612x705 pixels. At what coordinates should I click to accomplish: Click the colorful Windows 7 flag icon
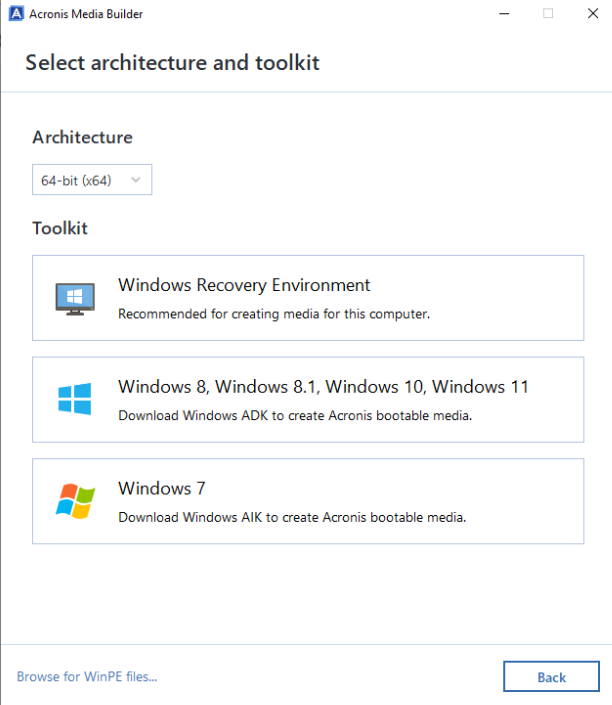click(75, 501)
